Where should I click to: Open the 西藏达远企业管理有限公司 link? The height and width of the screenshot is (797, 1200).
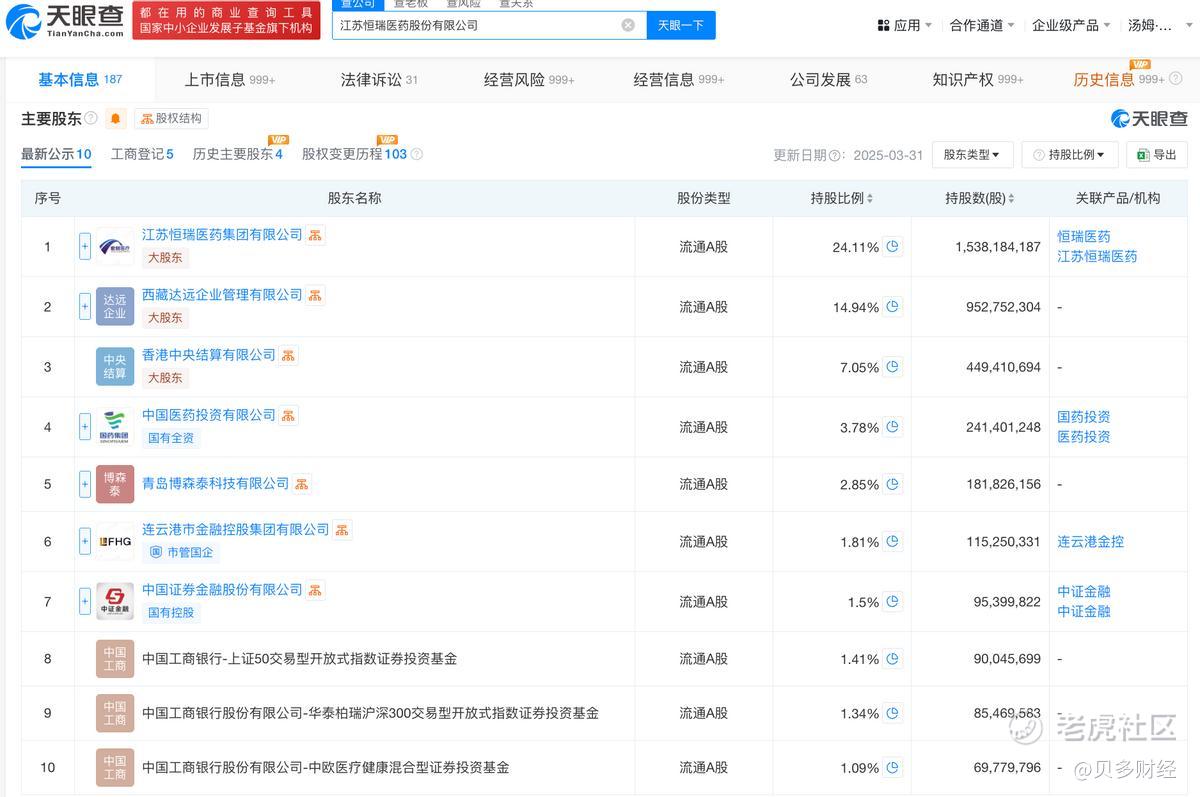pyautogui.click(x=222, y=295)
